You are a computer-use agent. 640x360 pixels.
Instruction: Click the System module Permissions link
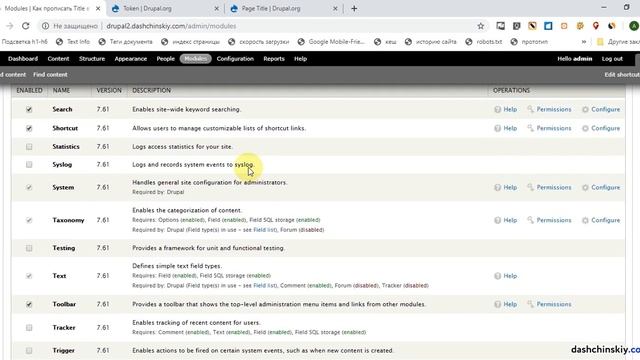[x=554, y=187]
